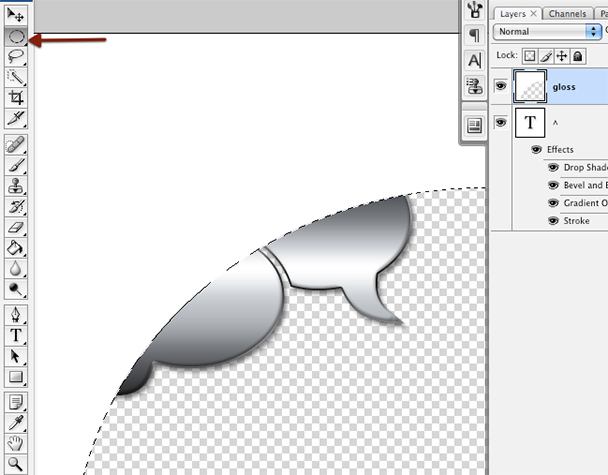Select the Zoom tool
This screenshot has width=608, height=475.
(x=16, y=463)
